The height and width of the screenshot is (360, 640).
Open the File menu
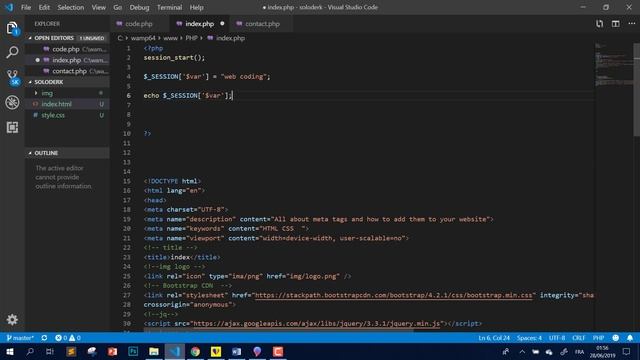pyautogui.click(x=26, y=7)
